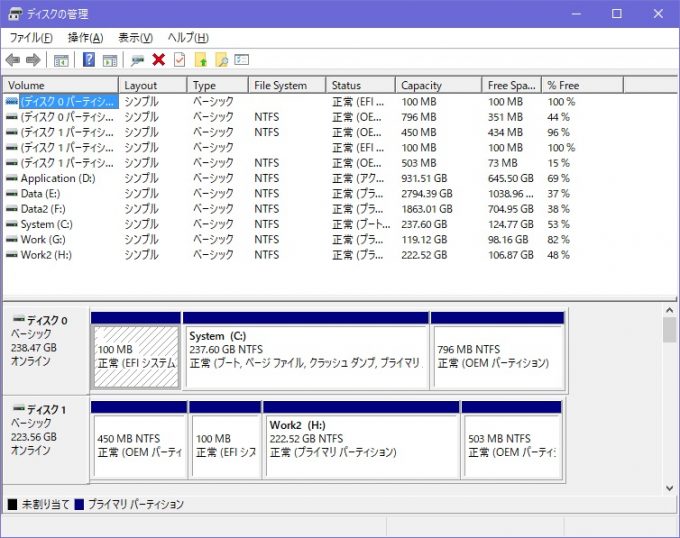Click the Disk Management title bar app icon
This screenshot has height=538, width=680.
click(x=15, y=14)
